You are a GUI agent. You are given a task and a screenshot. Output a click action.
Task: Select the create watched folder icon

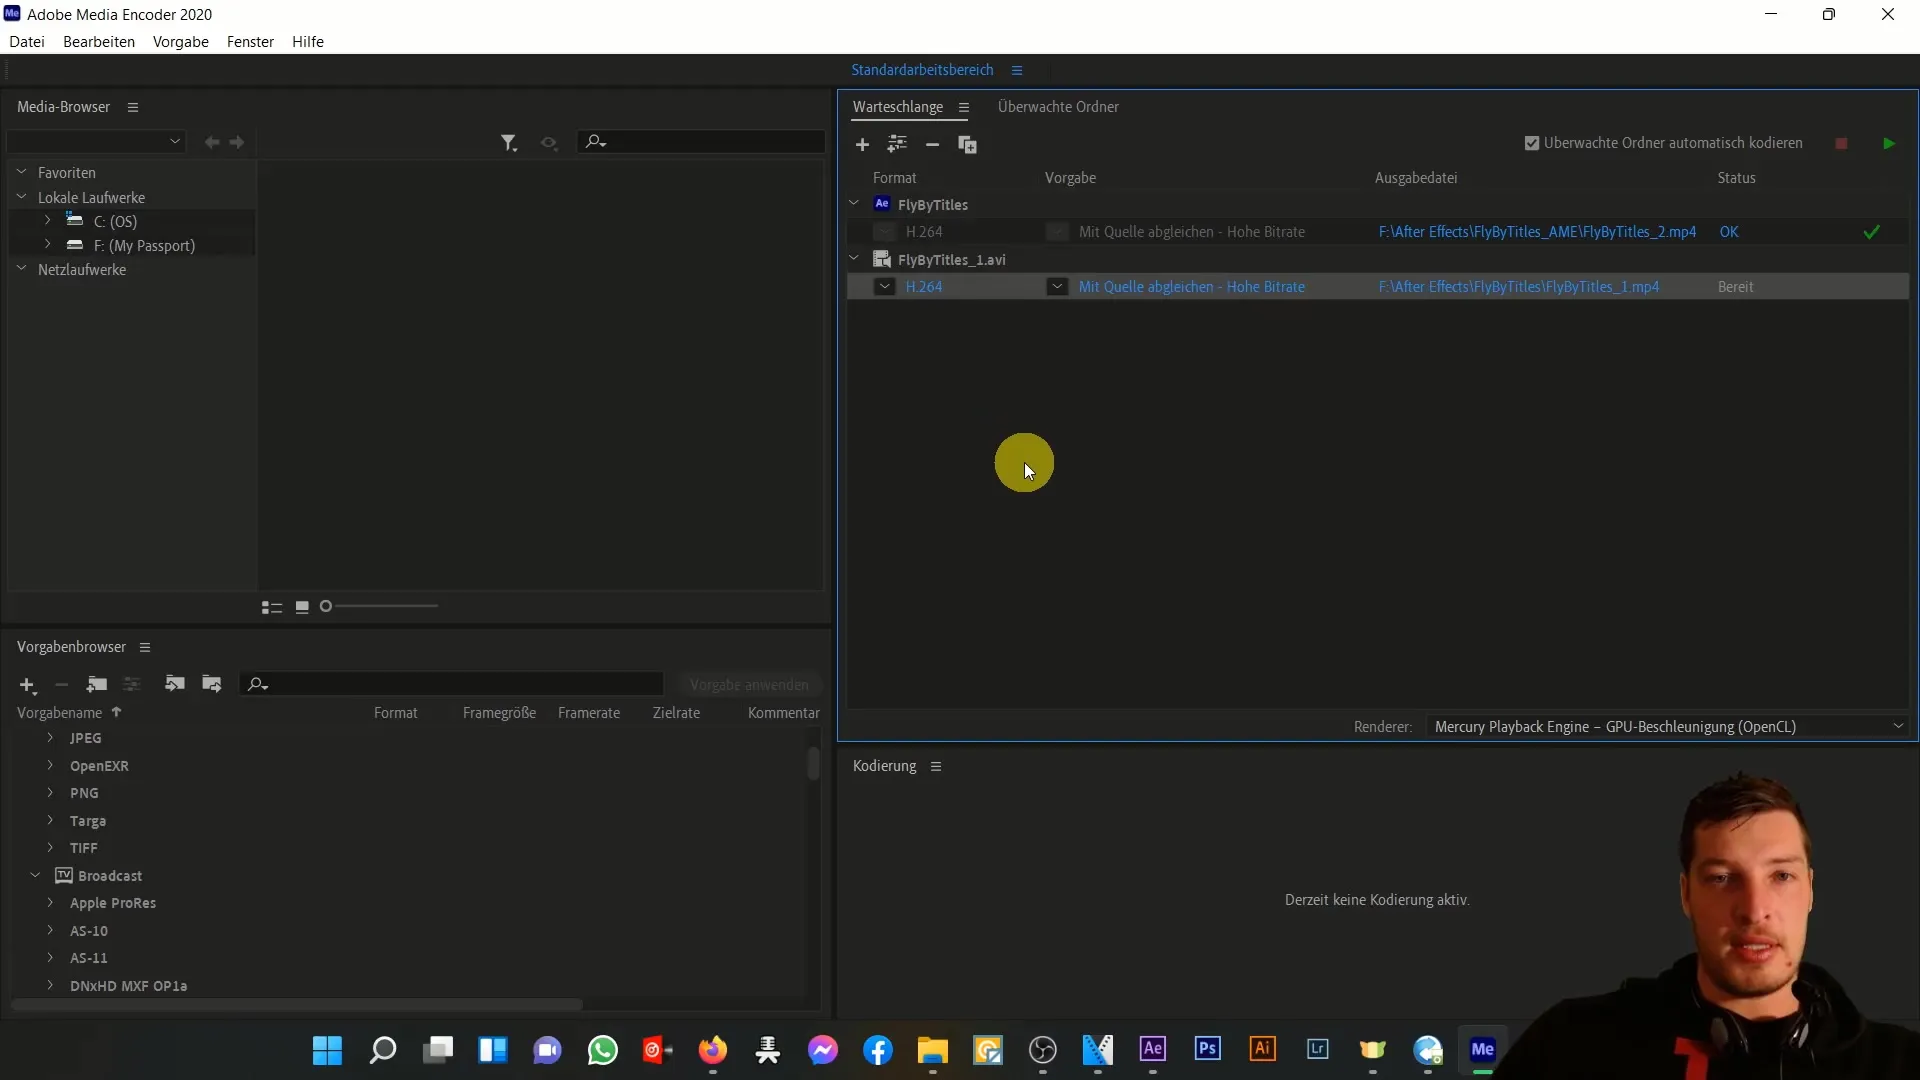pos(968,144)
